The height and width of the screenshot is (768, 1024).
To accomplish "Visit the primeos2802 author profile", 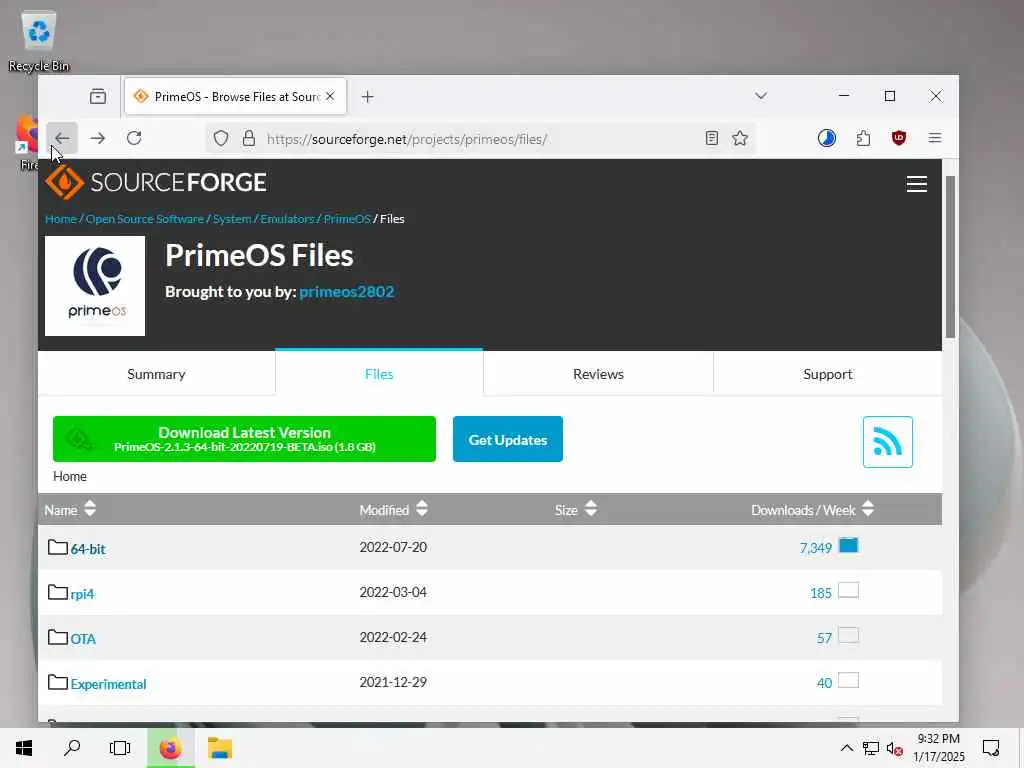I will tap(347, 291).
